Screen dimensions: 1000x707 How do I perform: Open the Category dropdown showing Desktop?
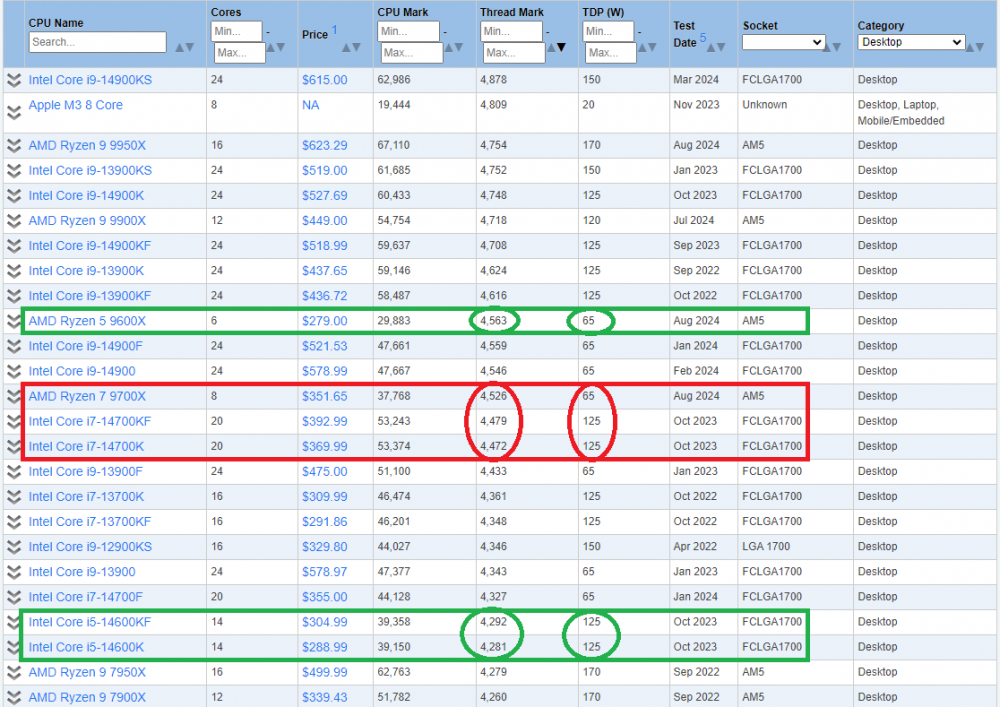point(911,42)
